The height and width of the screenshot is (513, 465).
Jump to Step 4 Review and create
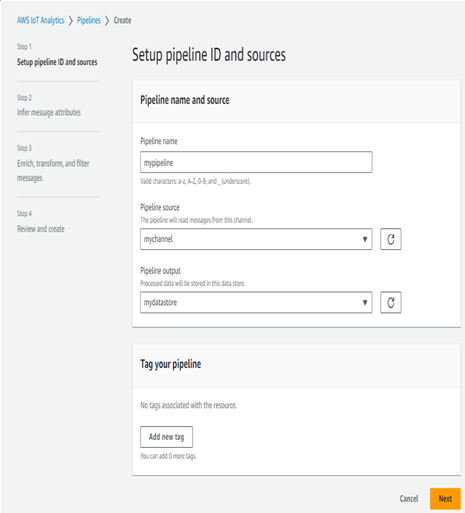pyautogui.click(x=41, y=229)
